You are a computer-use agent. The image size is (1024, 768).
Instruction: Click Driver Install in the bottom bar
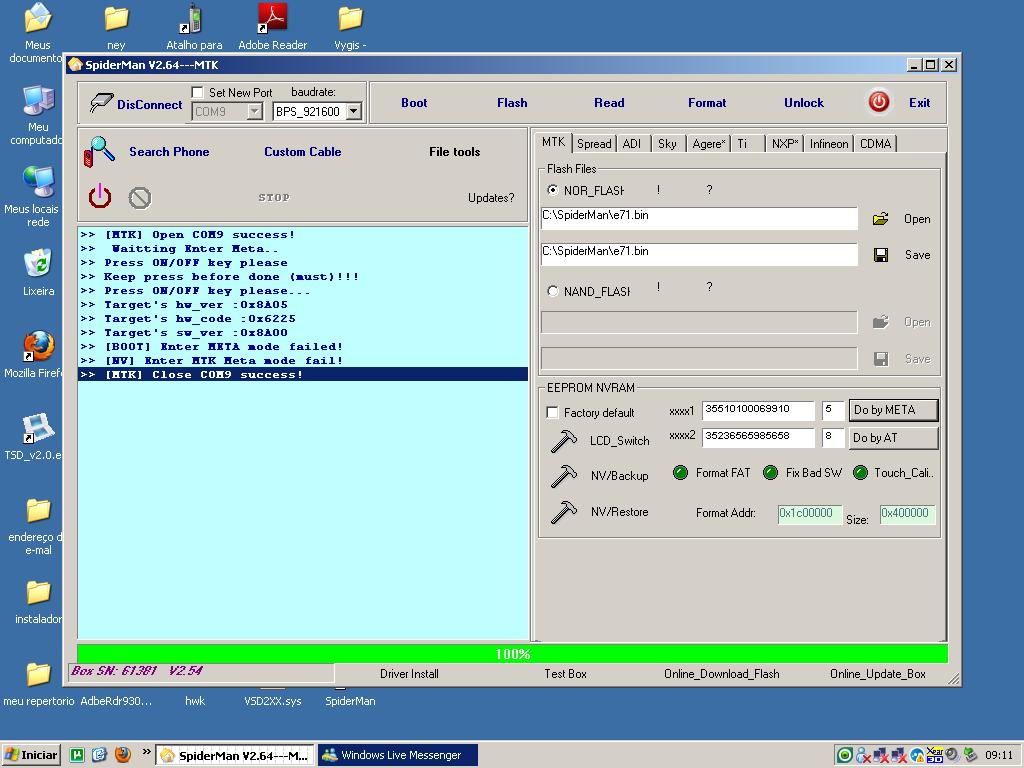[409, 673]
